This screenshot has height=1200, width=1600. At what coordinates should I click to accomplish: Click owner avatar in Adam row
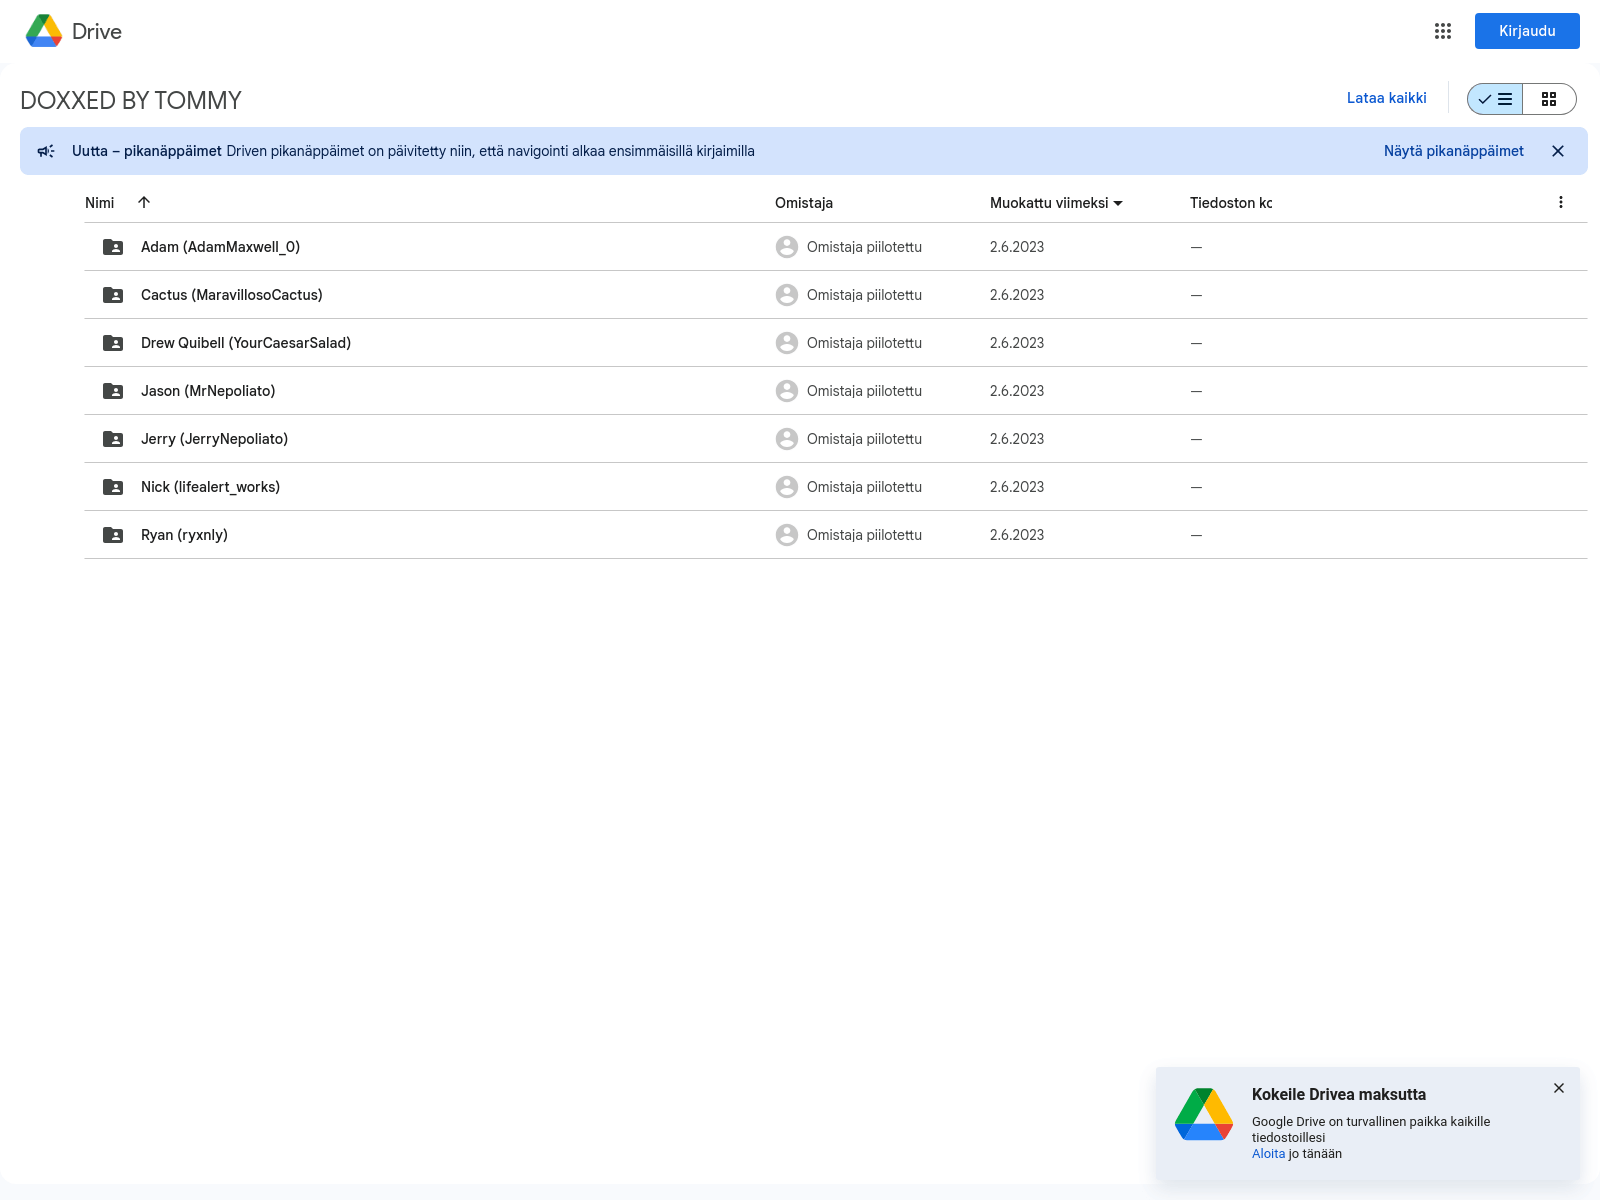pyautogui.click(x=787, y=247)
